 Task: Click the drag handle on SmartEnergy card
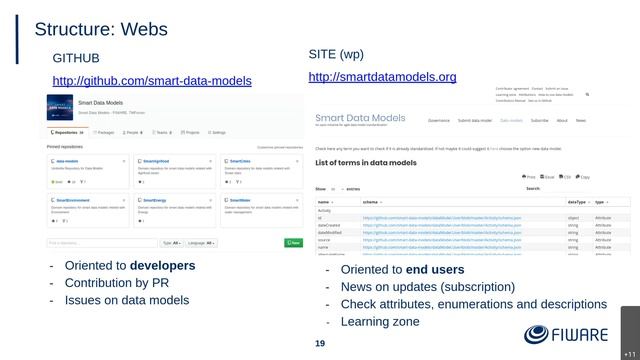211,200
